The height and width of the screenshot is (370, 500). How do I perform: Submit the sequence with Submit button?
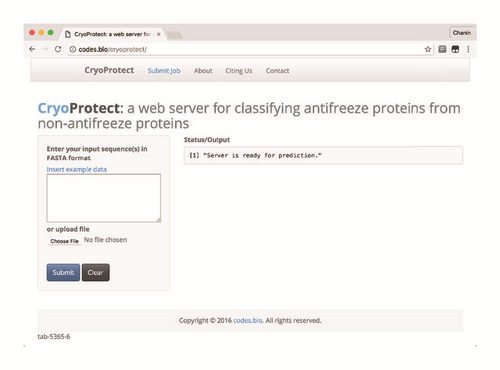63,272
